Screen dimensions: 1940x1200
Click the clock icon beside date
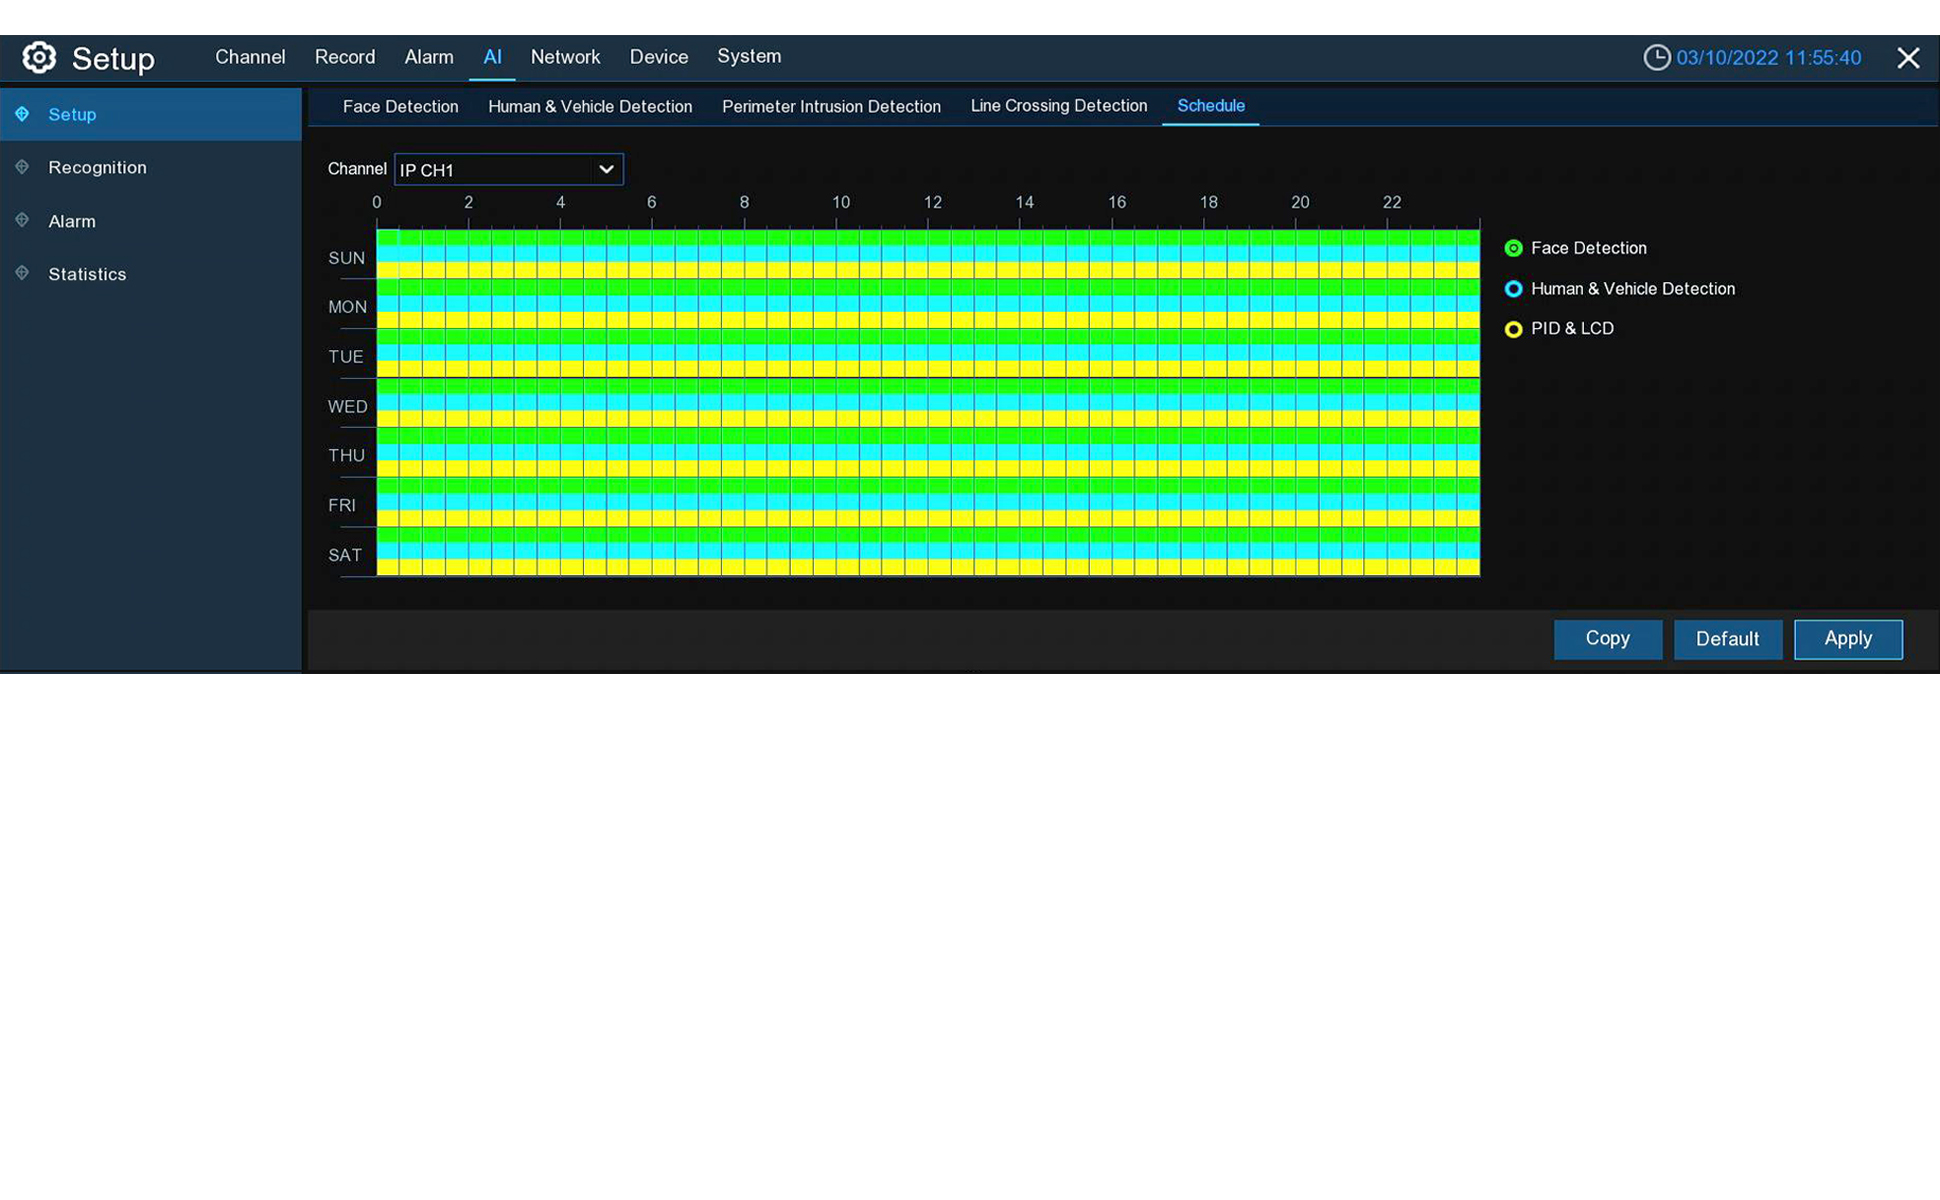pyautogui.click(x=1656, y=58)
